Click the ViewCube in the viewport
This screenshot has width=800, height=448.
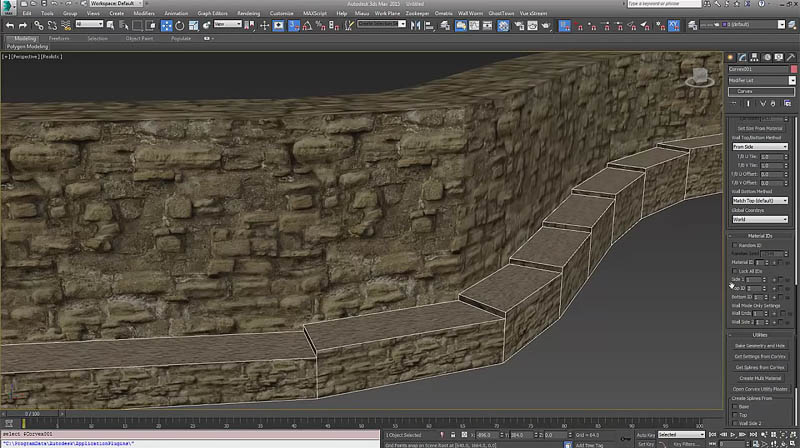click(701, 74)
